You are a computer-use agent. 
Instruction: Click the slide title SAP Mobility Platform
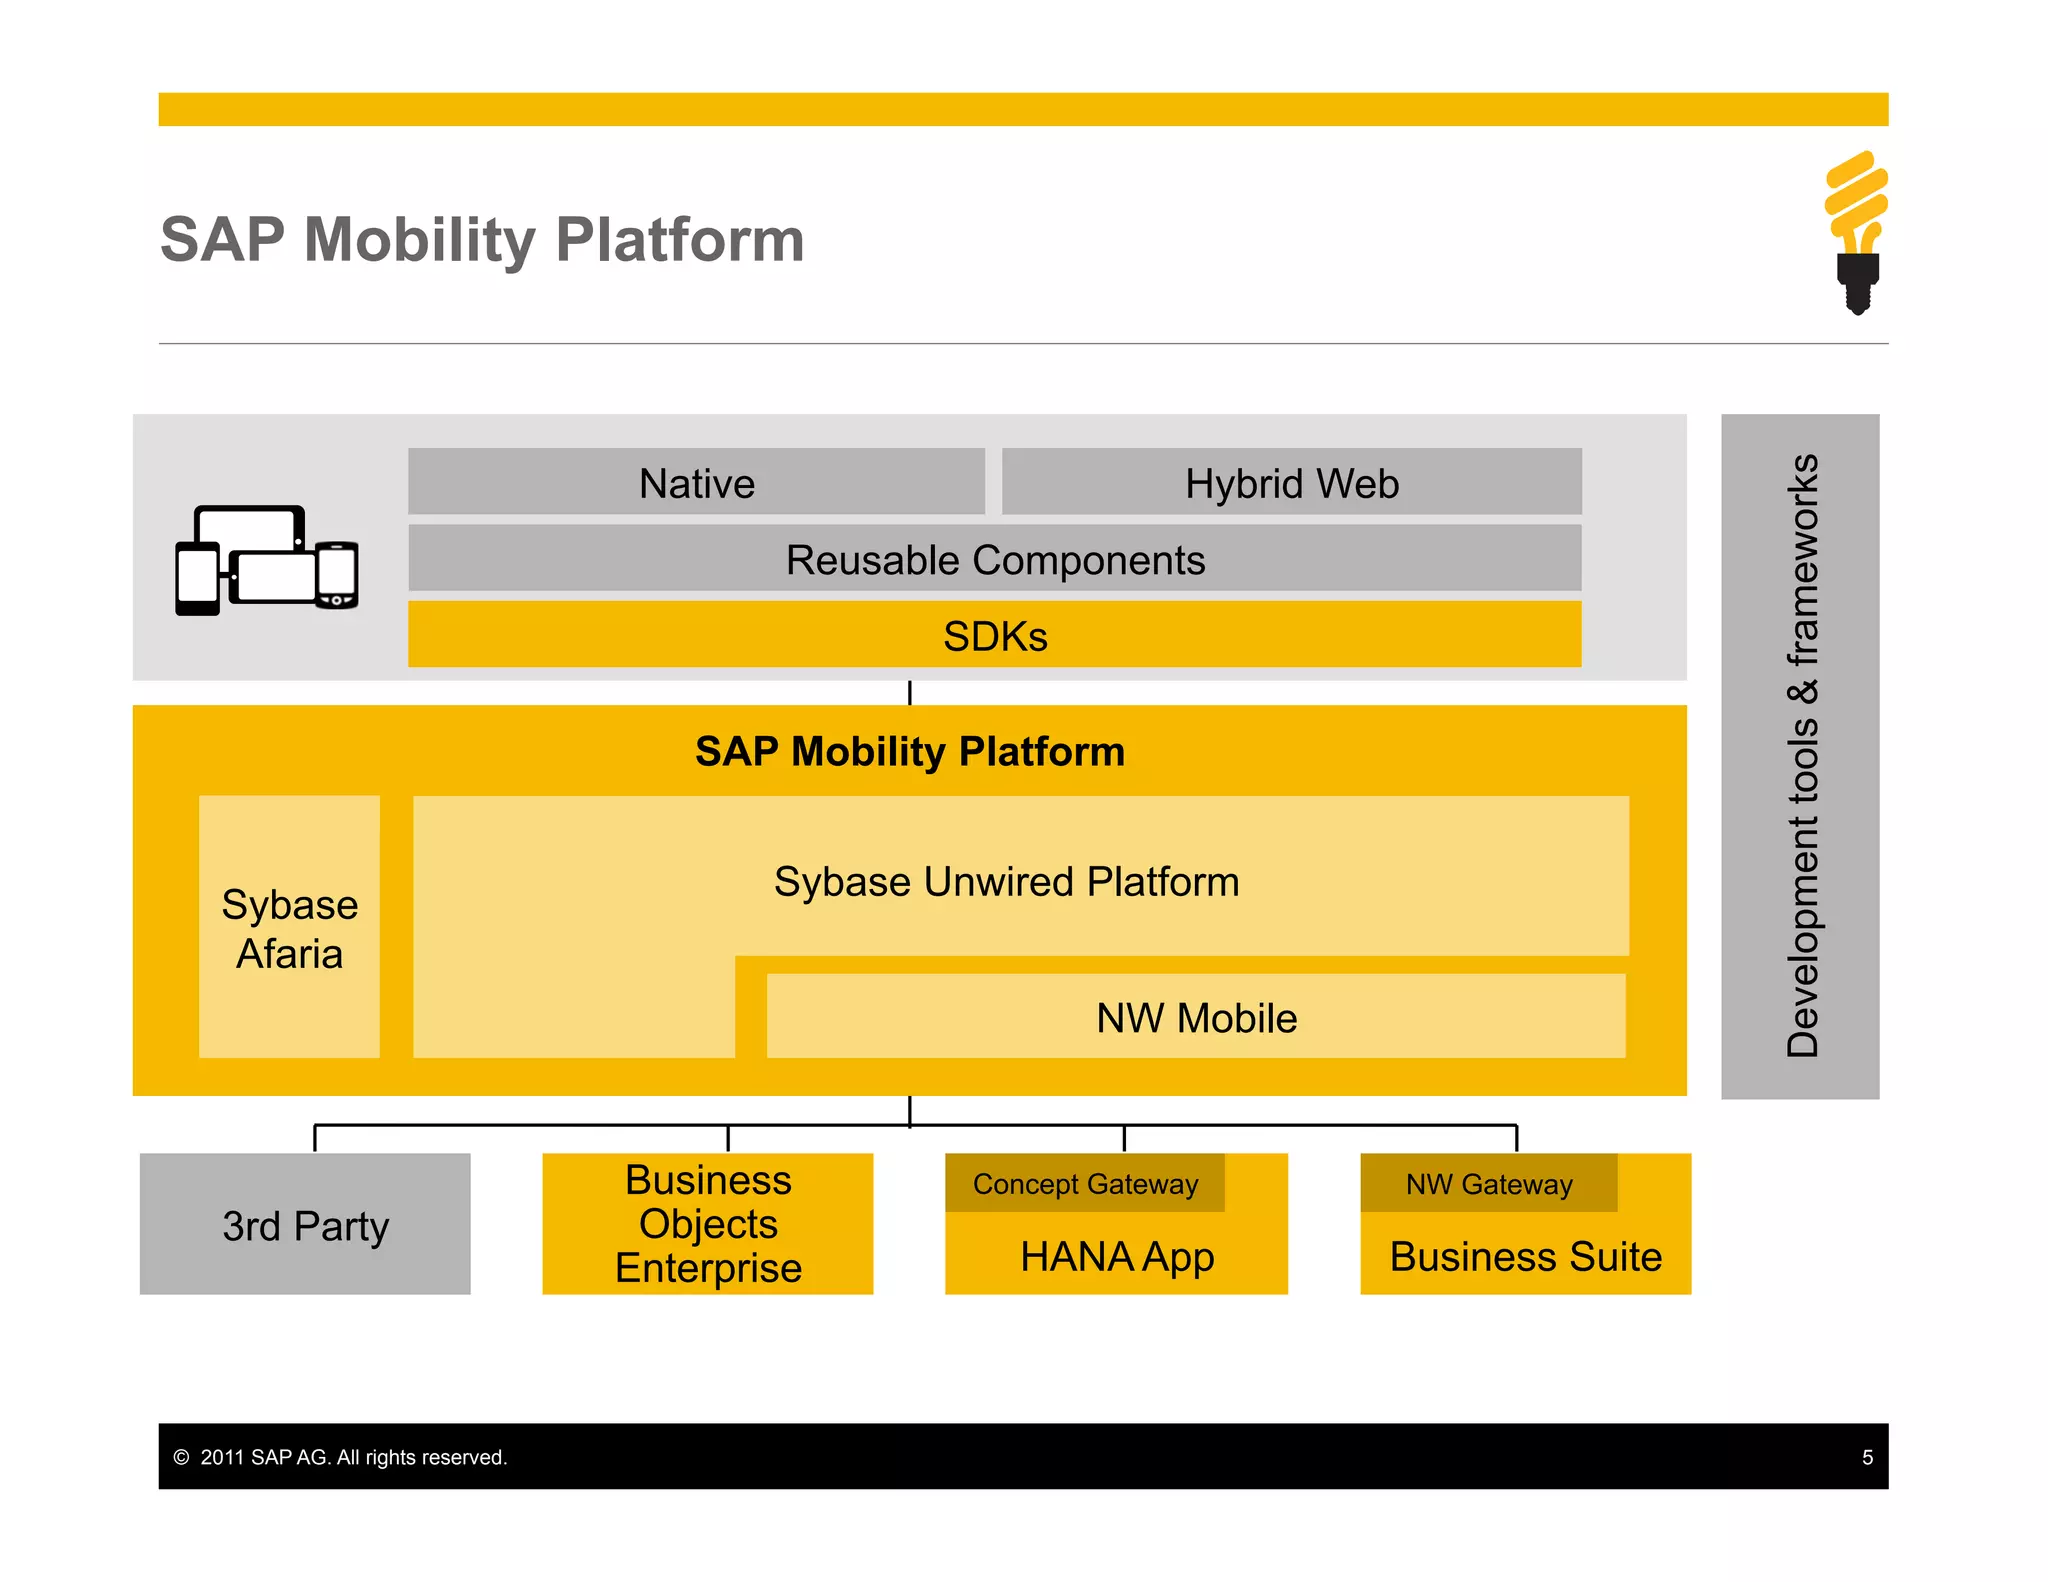pos(482,240)
